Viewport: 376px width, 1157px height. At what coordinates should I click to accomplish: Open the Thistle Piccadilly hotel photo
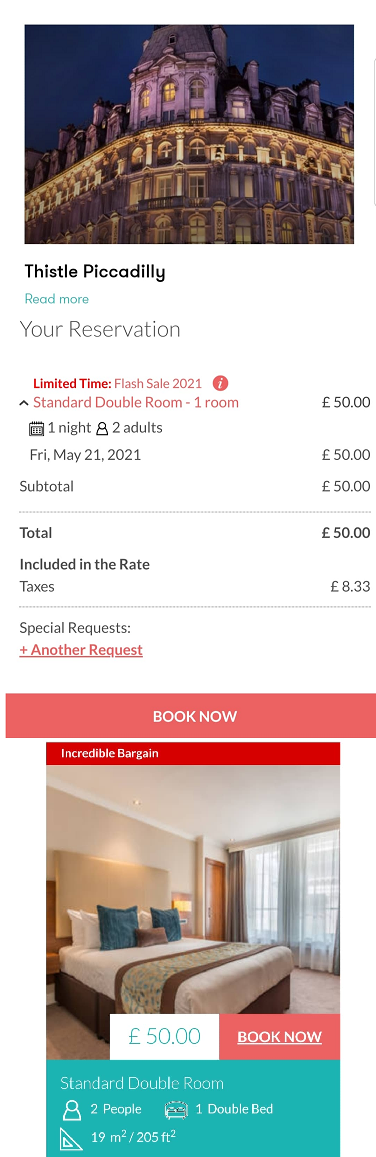[189, 134]
